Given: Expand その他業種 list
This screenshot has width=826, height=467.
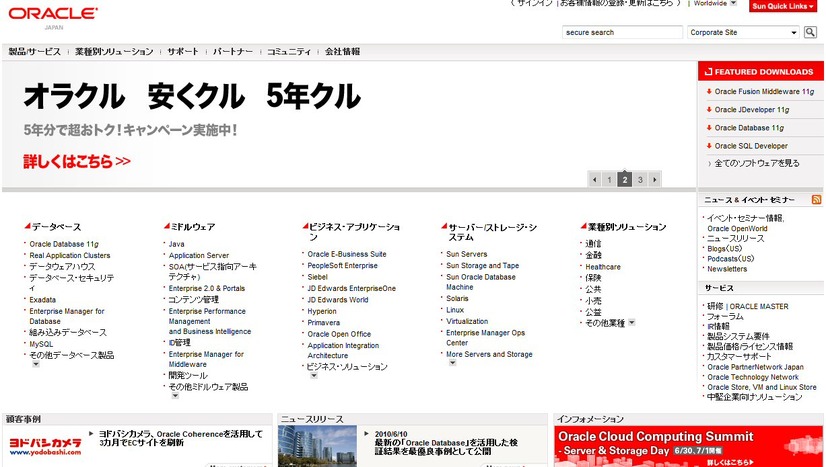Looking at the screenshot, I should pyautogui.click(x=632, y=322).
